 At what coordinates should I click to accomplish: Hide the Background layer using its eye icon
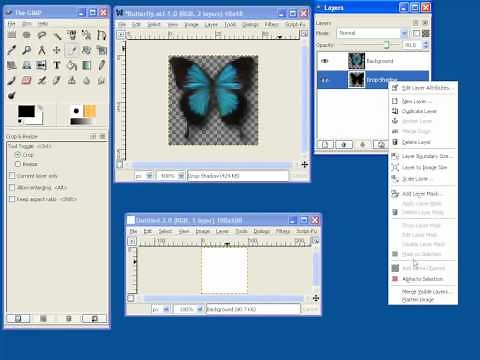point(324,61)
